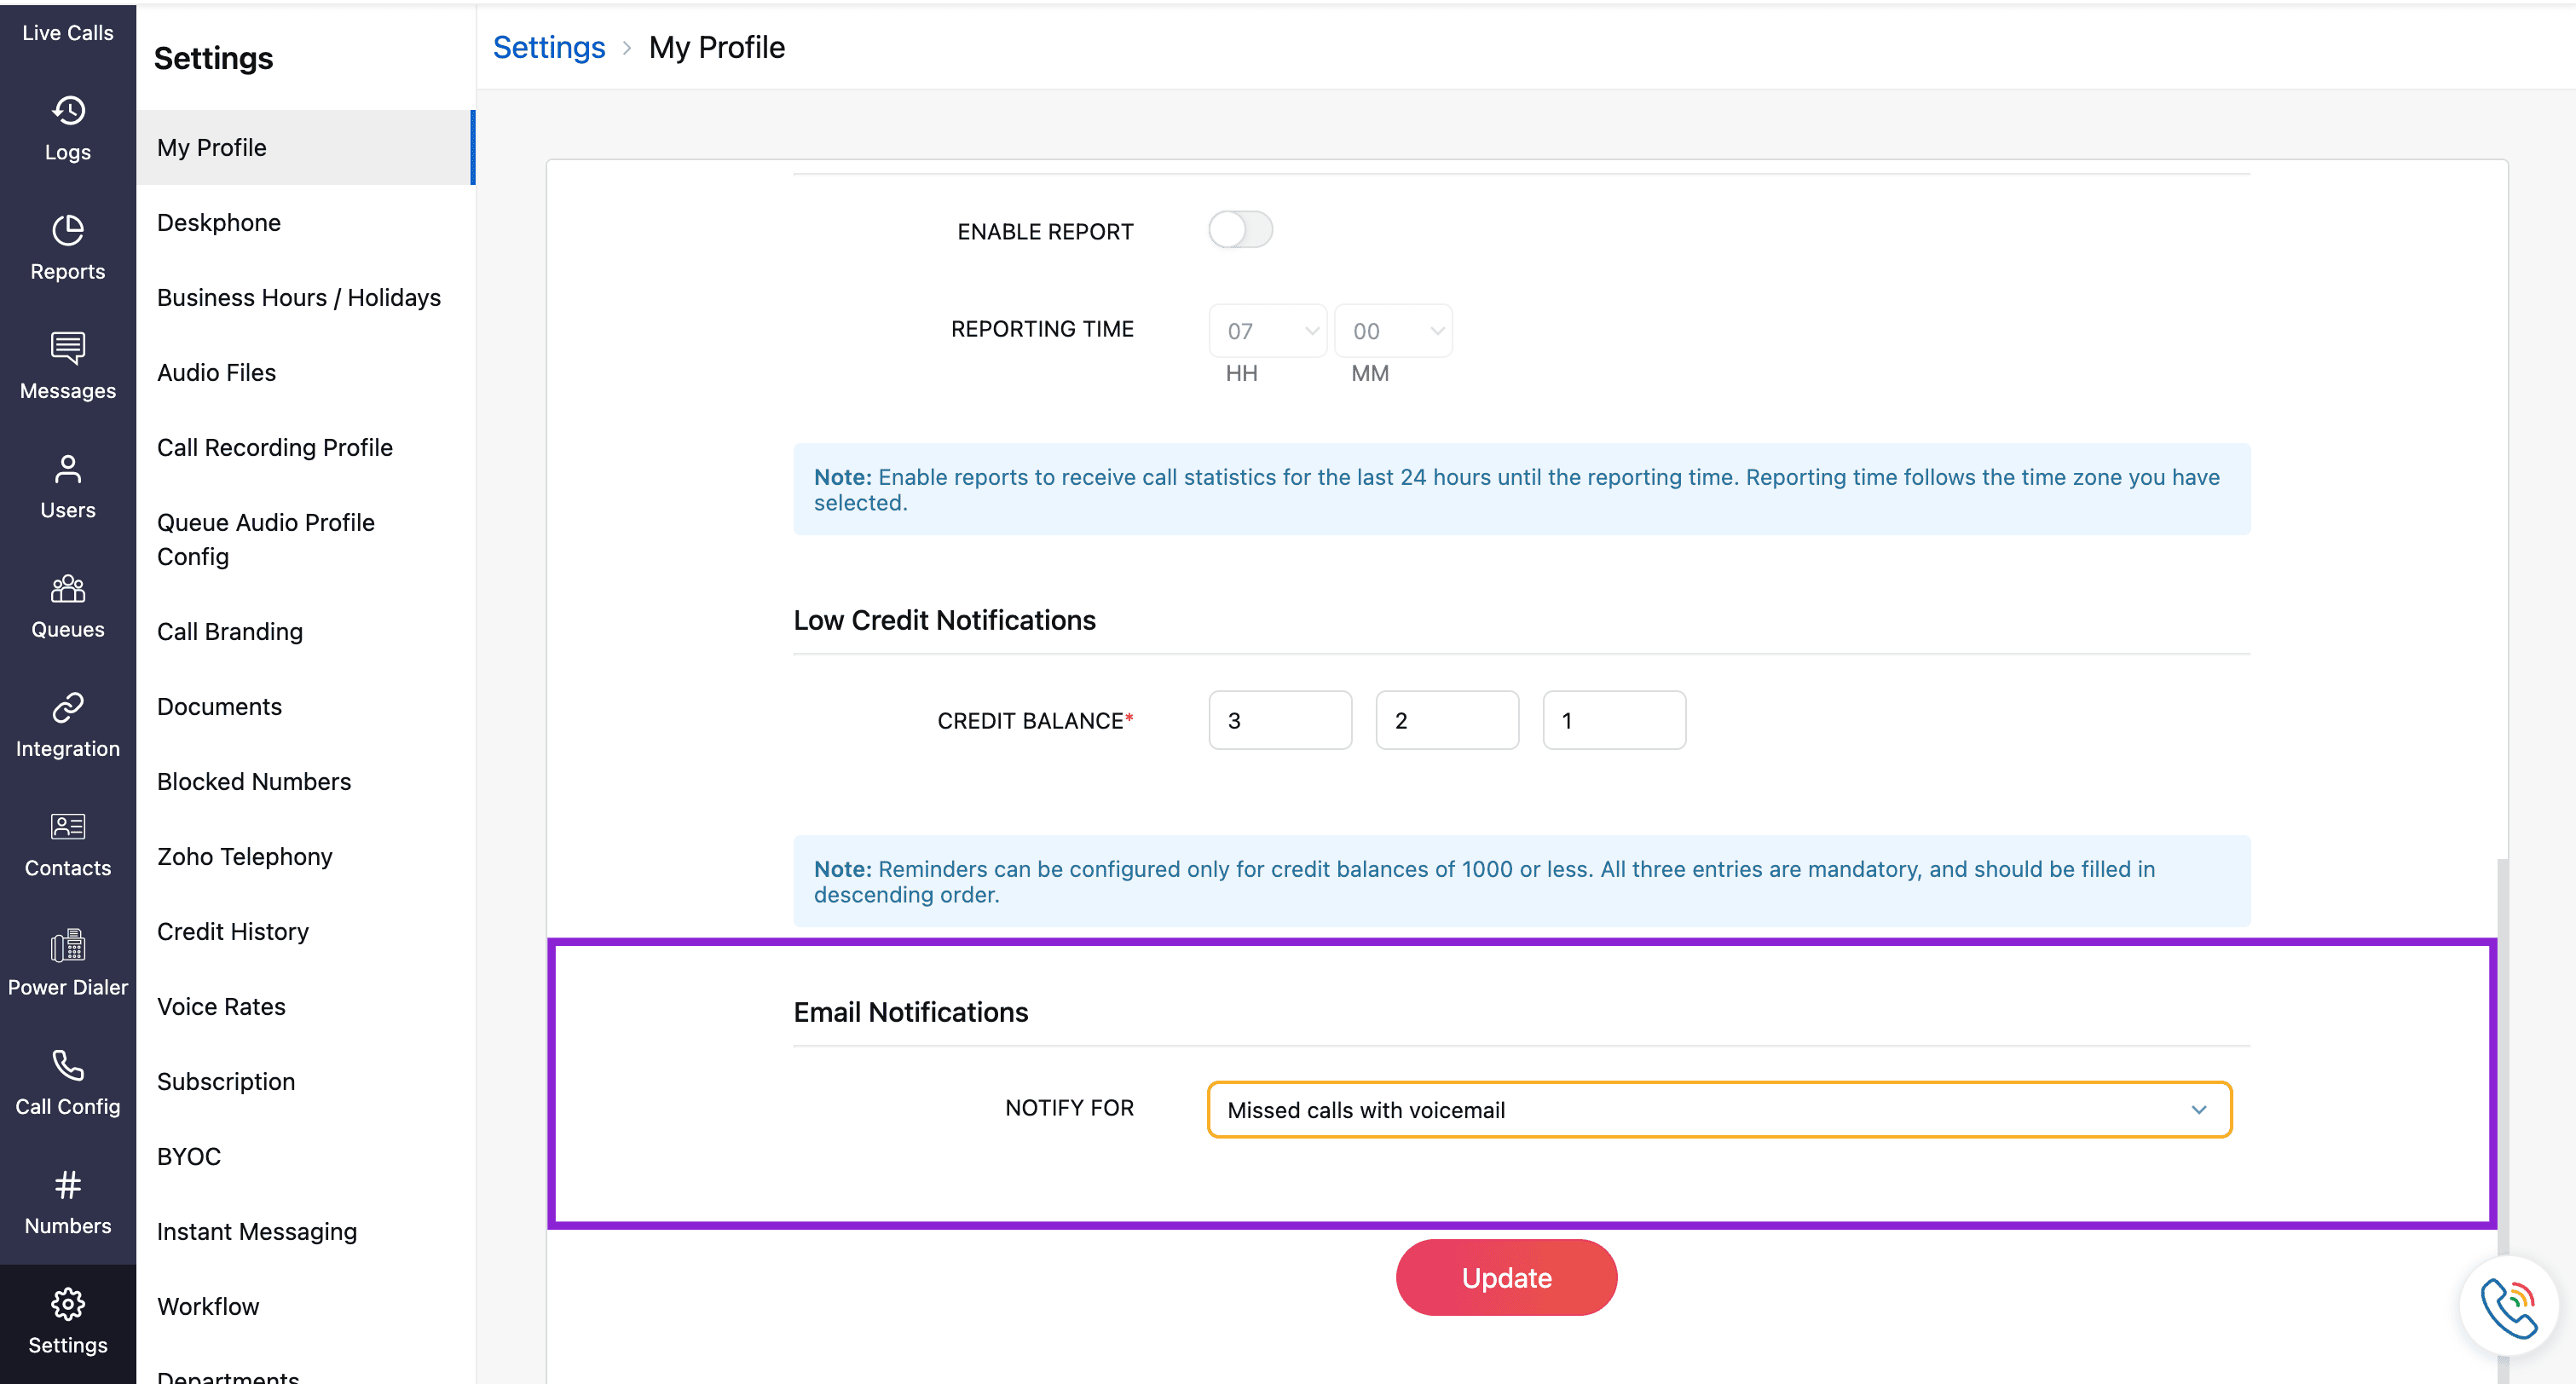Open Credit History settings item

233,931
